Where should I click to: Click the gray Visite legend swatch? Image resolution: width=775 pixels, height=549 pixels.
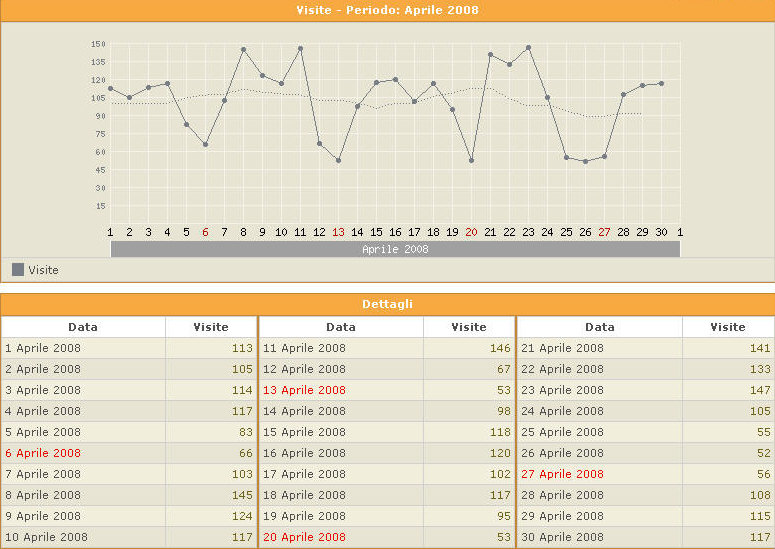(18, 269)
